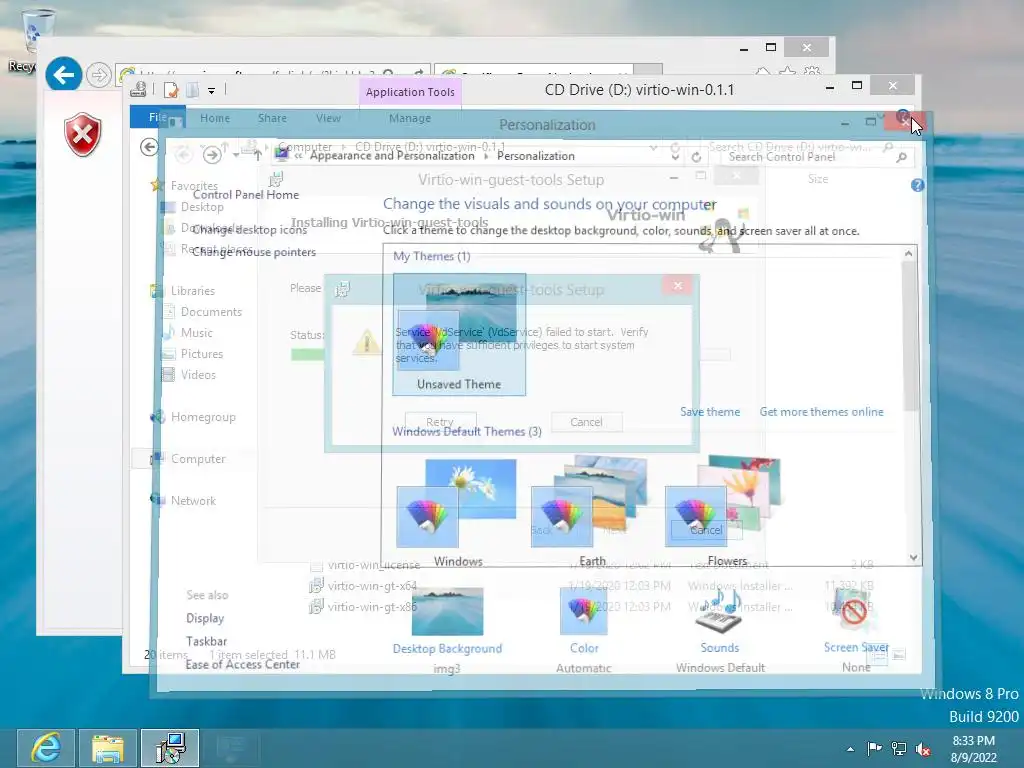Select Network in Explorer navigation pane

193,500
